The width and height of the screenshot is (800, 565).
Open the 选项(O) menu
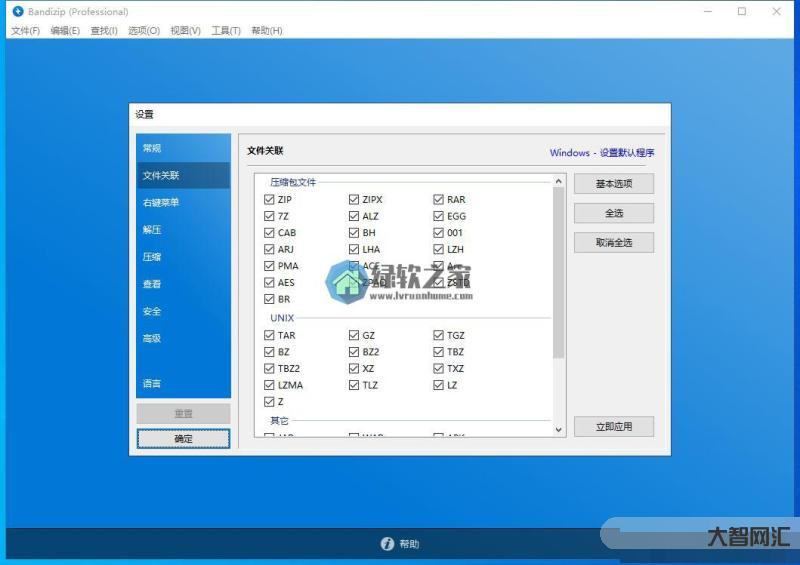144,31
